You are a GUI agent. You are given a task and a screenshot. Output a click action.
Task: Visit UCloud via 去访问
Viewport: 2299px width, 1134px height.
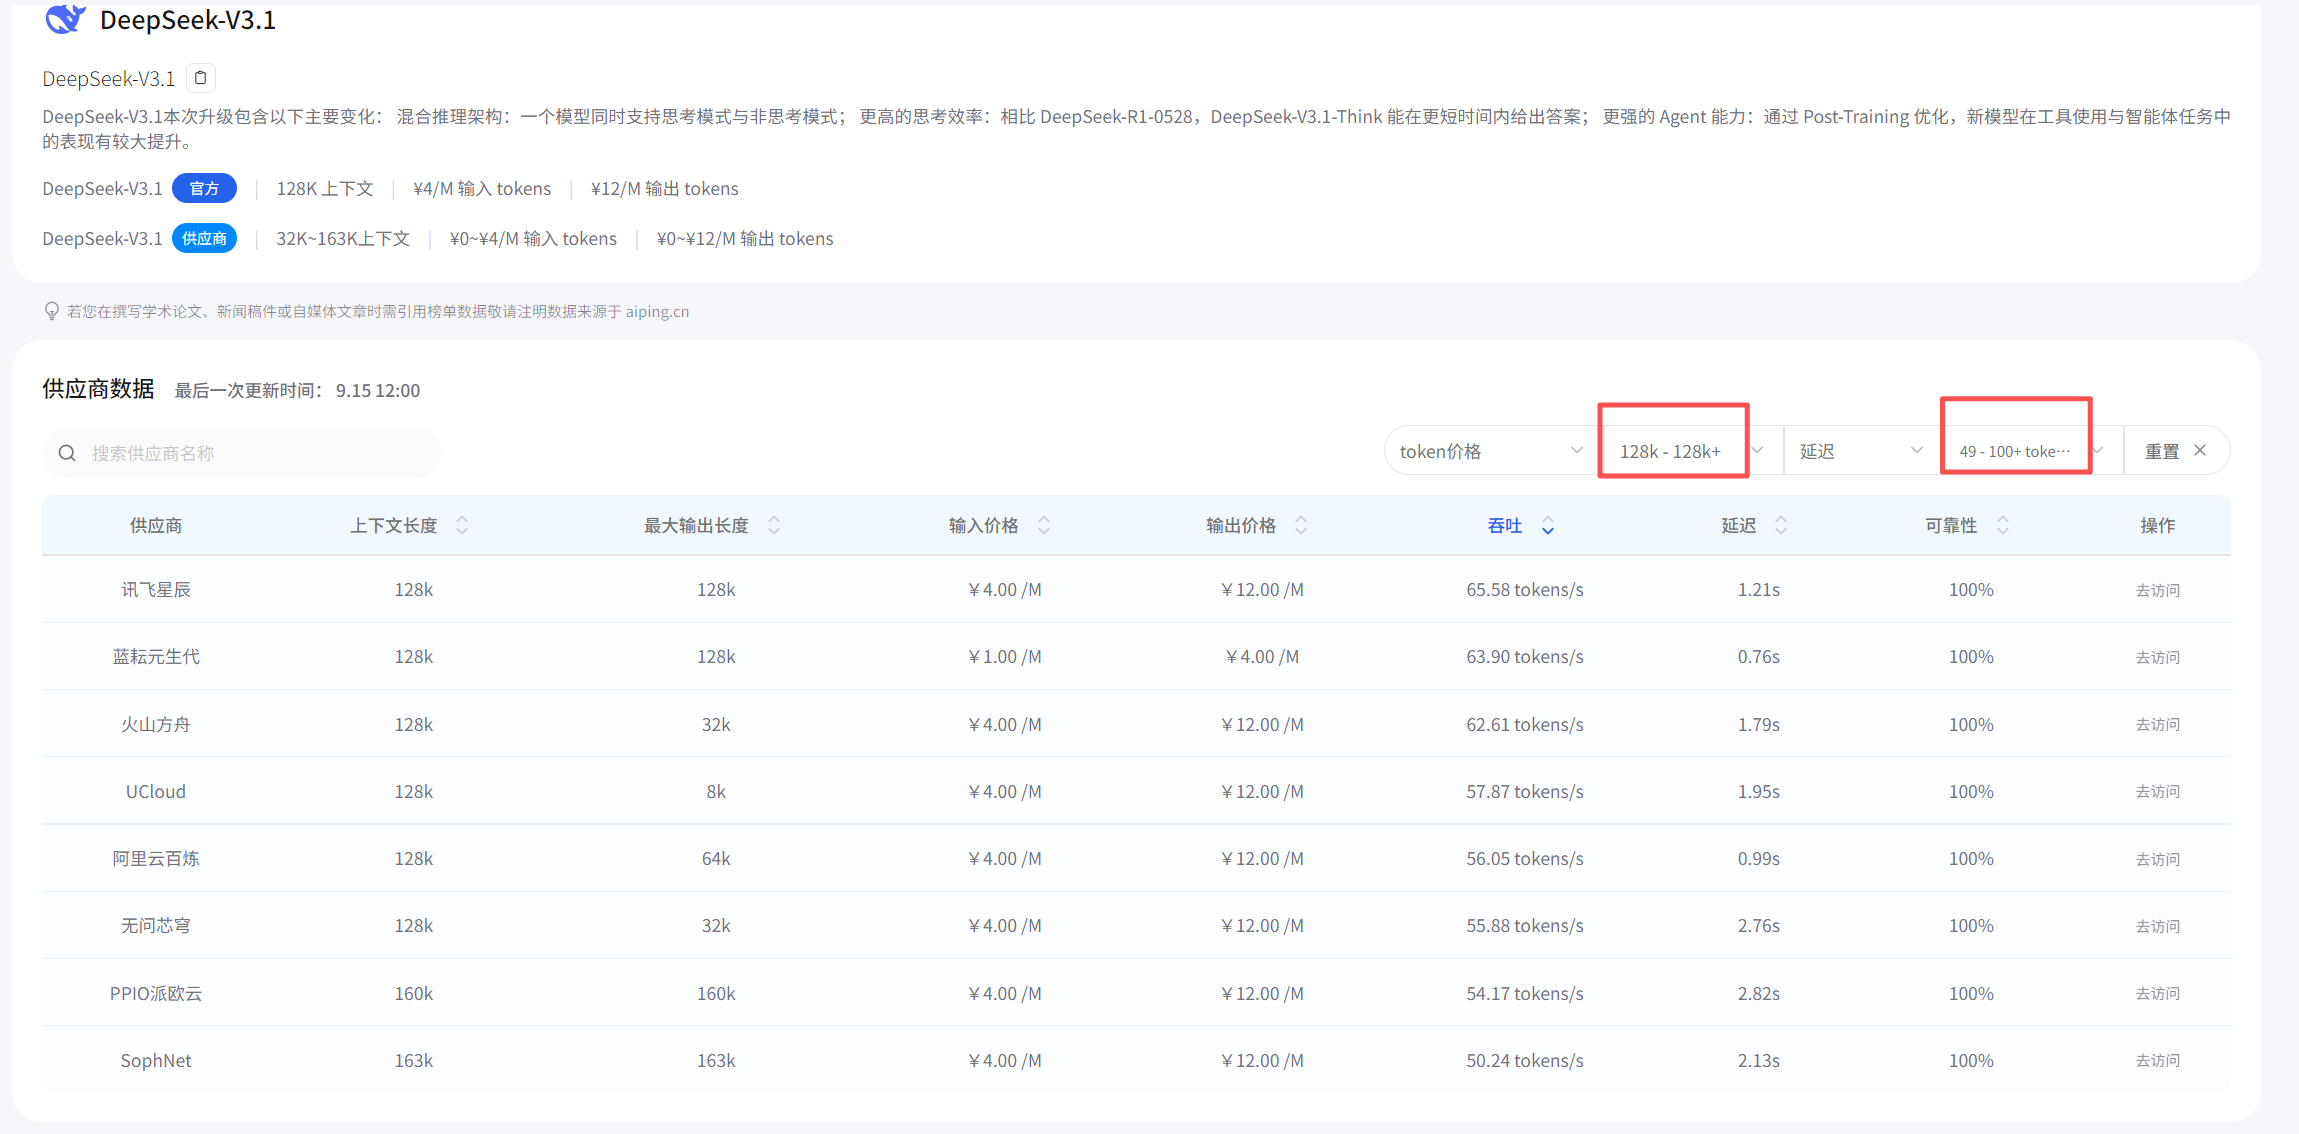[x=2157, y=791]
